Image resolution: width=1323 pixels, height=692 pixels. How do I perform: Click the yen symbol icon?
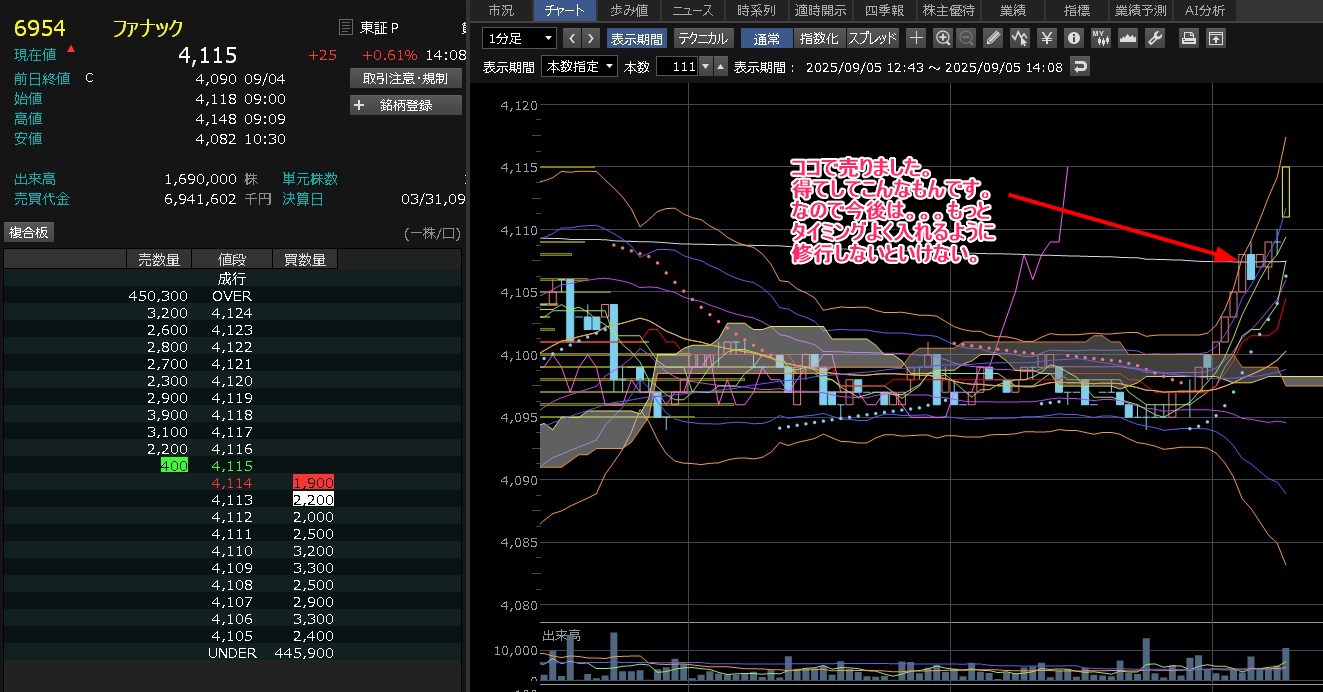[x=1047, y=38]
